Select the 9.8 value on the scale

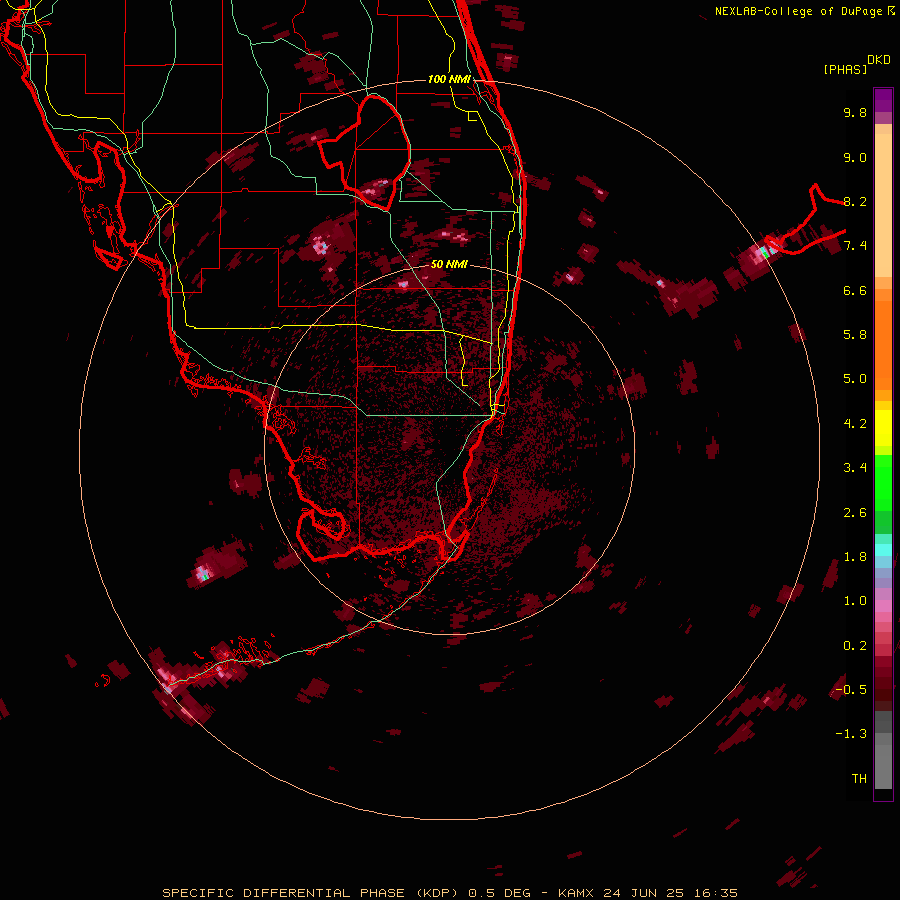click(855, 112)
